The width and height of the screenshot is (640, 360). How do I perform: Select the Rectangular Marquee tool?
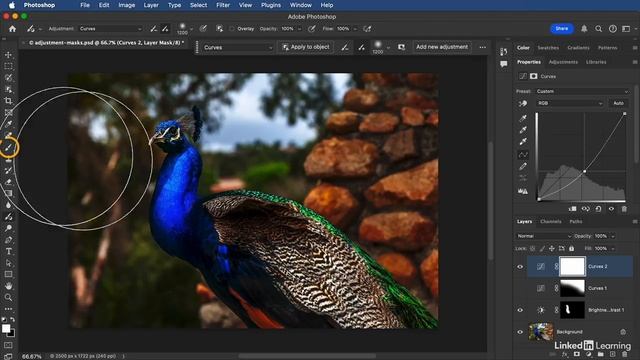[8, 66]
